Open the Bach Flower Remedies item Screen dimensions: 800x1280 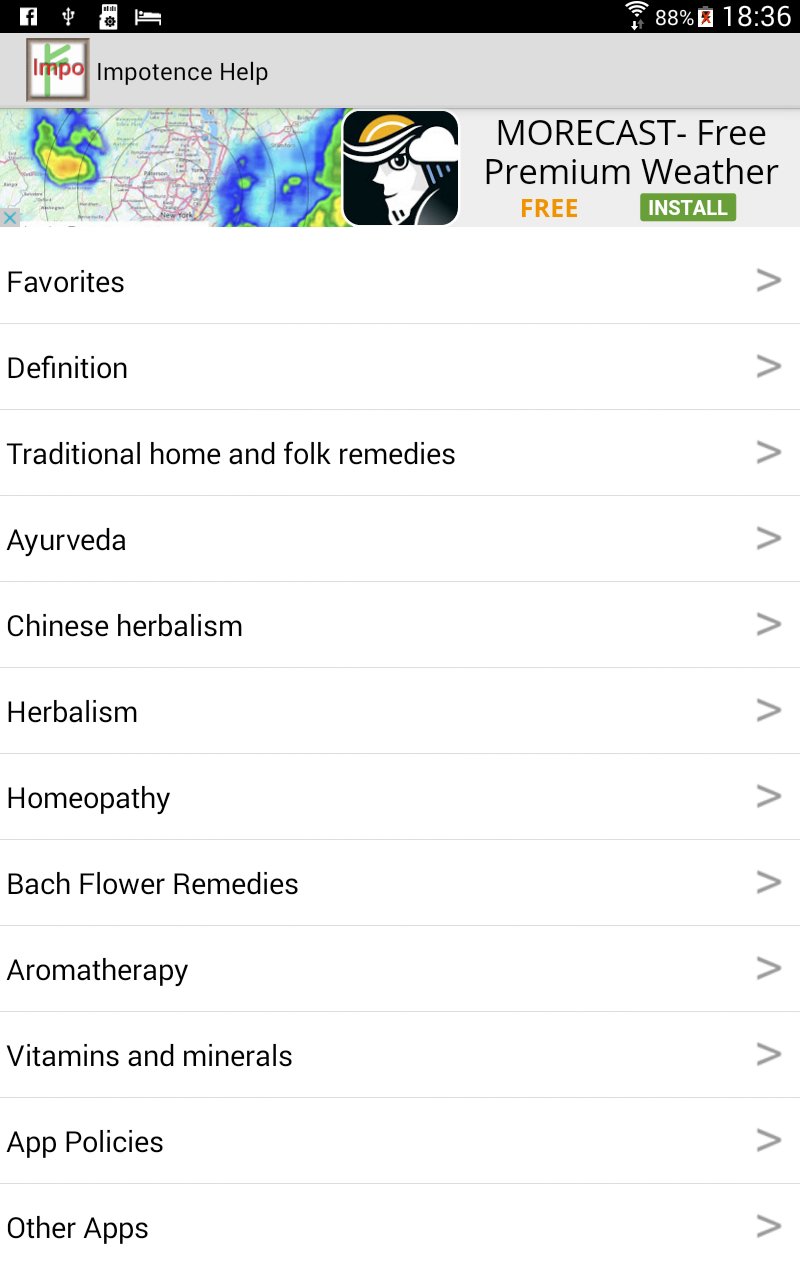point(400,883)
